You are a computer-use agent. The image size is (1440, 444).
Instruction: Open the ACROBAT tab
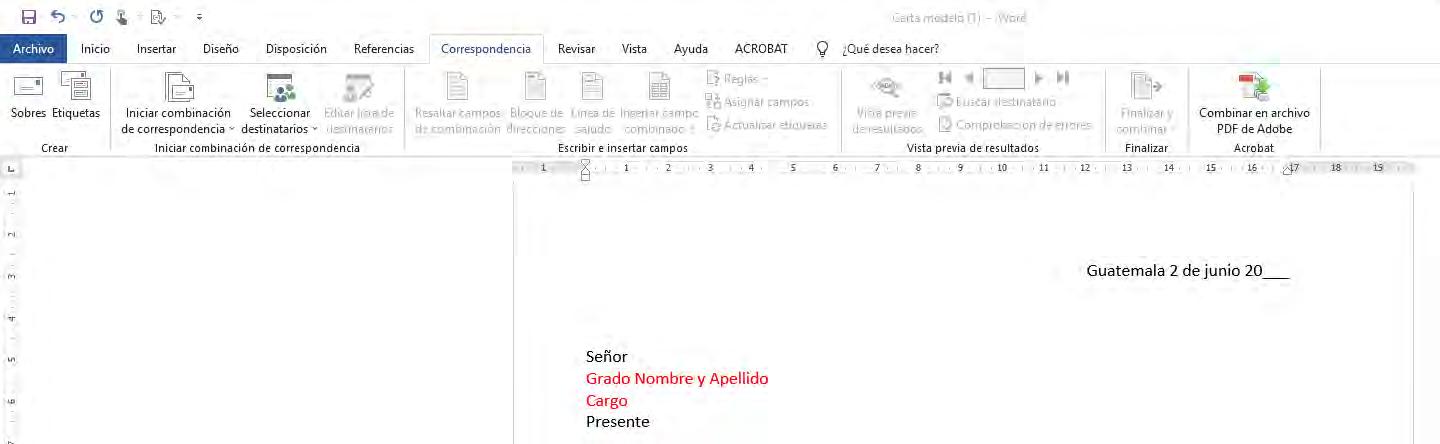pyautogui.click(x=761, y=49)
